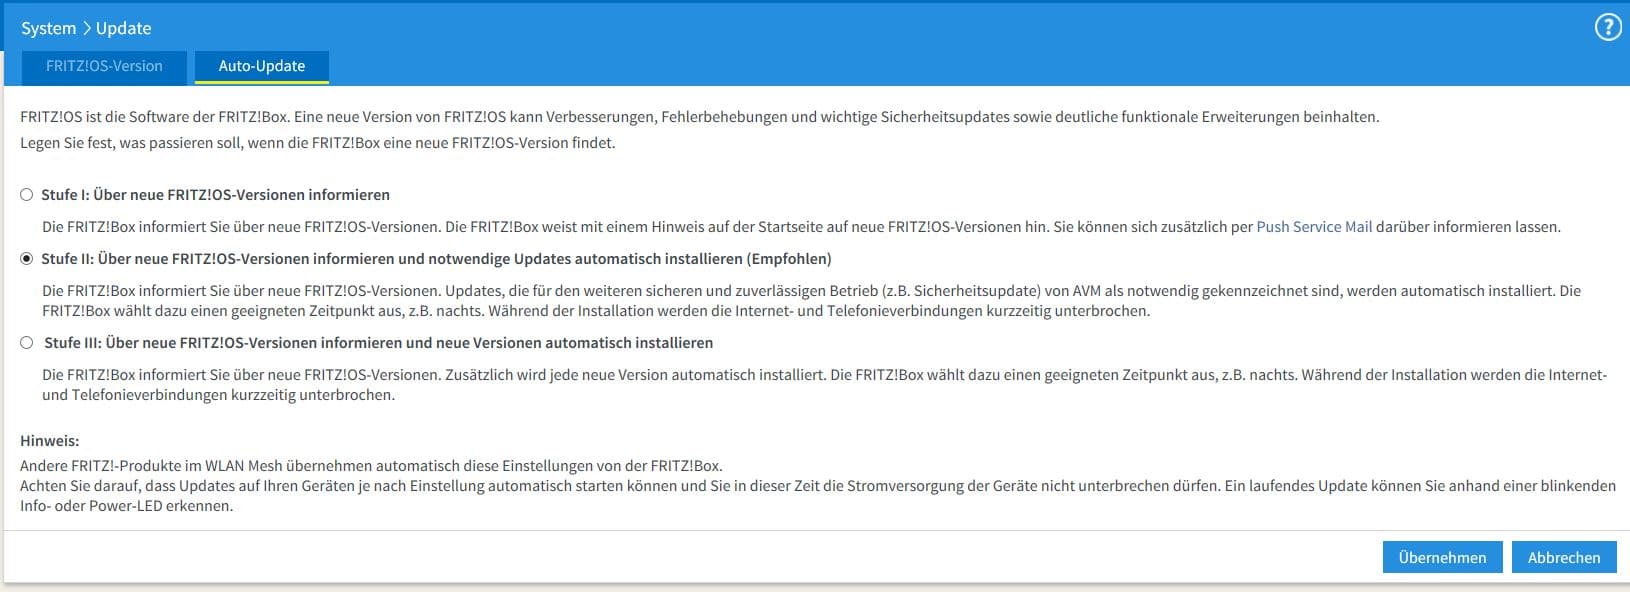The height and width of the screenshot is (592, 1630).
Task: Click the Hinweis heading
Action: coord(49,441)
